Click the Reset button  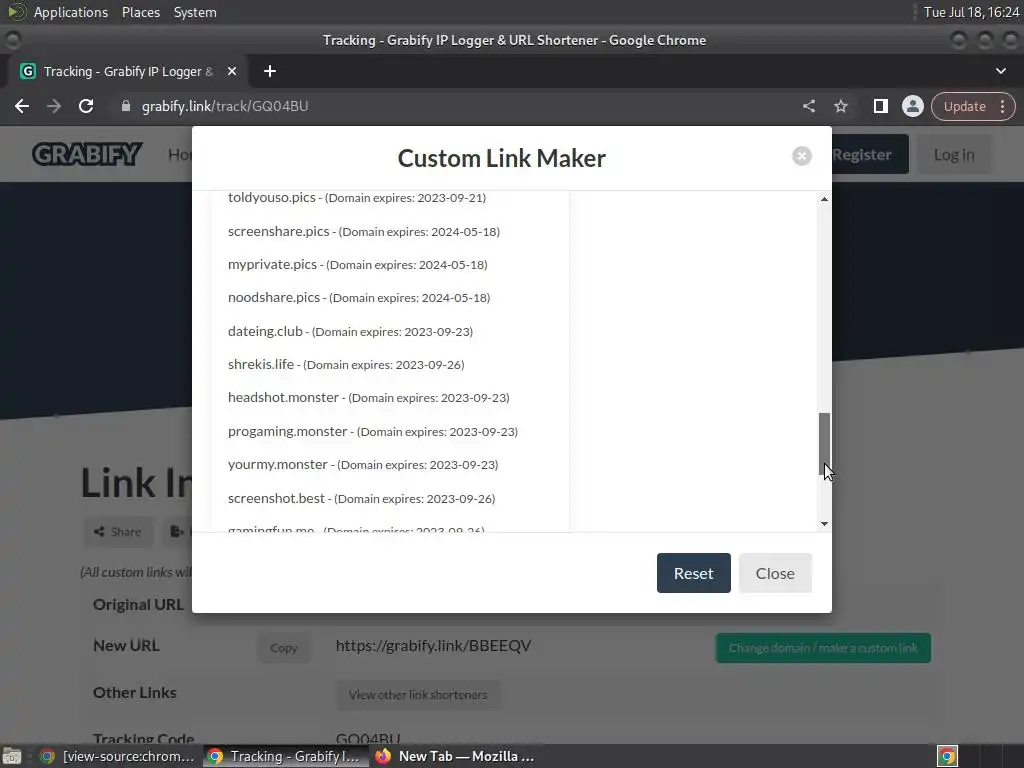694,573
